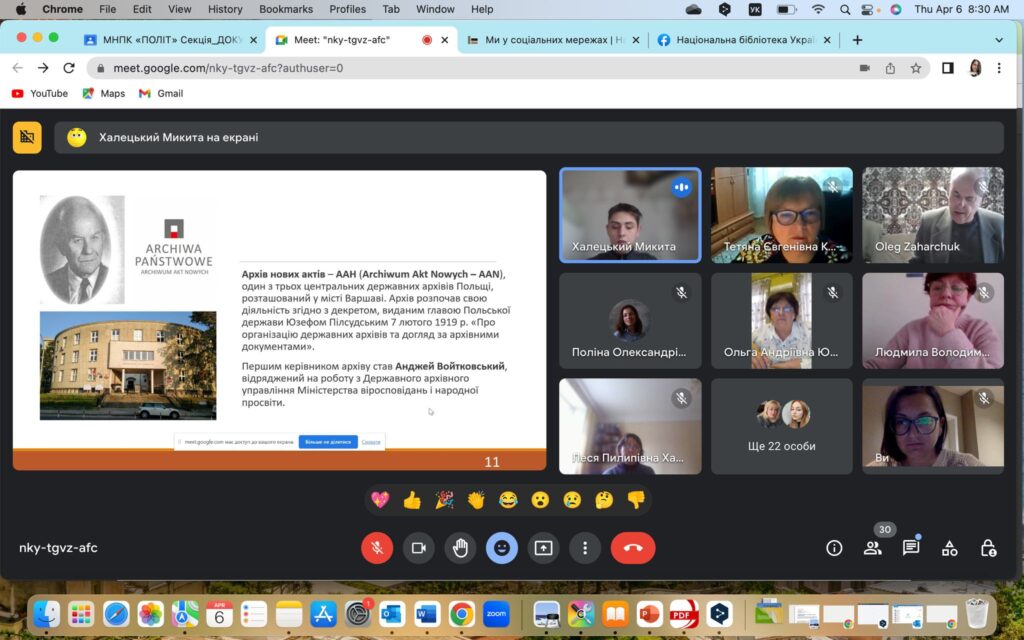1024x640 pixels.
Task: Open the activities shapes icon
Action: [x=950, y=548]
